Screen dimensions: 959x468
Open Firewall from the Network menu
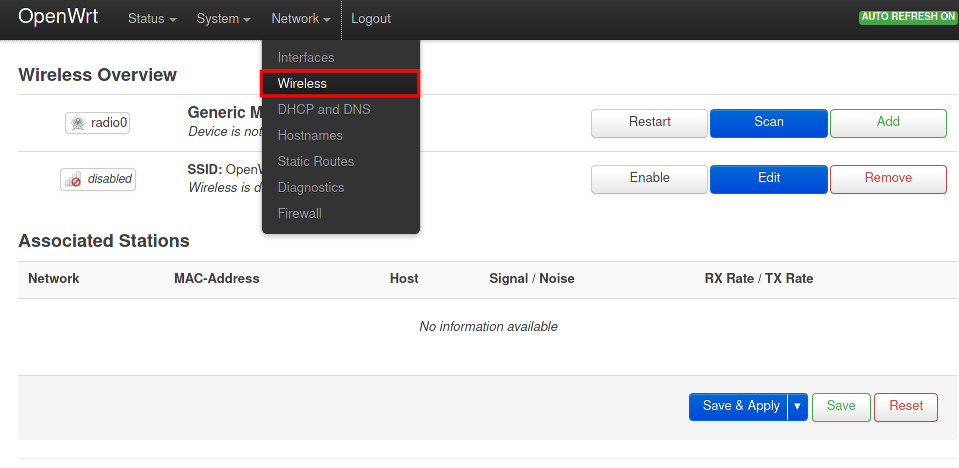tap(300, 213)
